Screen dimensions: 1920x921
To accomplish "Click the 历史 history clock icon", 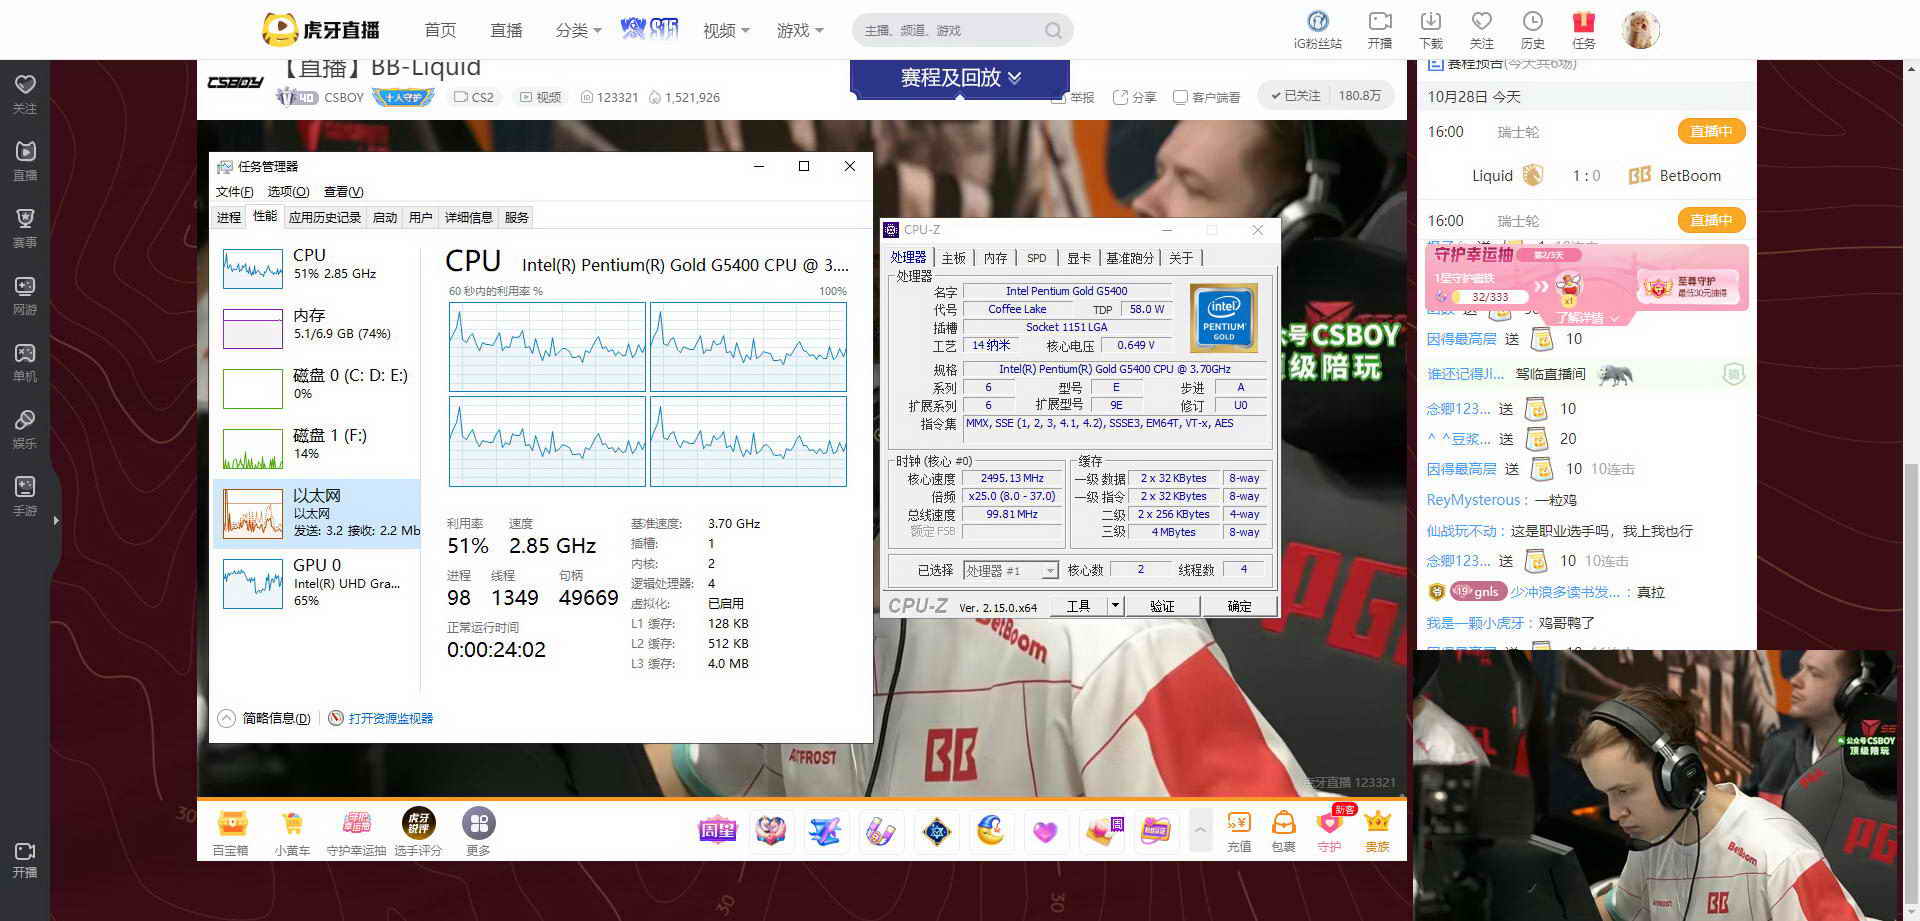I will (1532, 24).
